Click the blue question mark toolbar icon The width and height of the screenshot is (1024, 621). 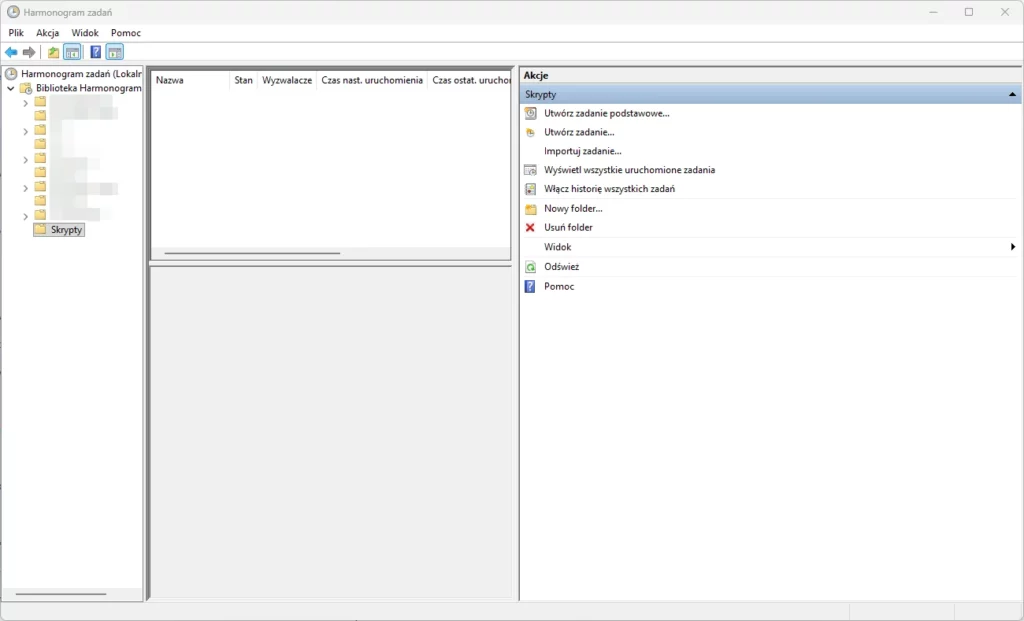coord(95,52)
